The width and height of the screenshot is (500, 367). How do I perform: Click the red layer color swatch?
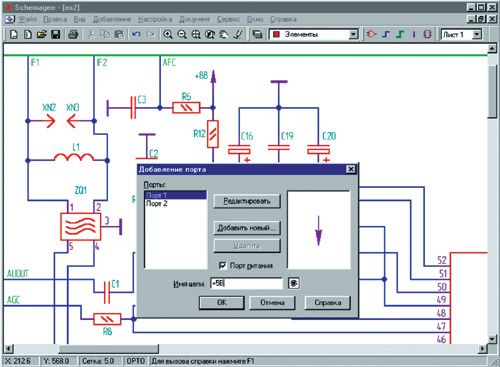point(276,34)
